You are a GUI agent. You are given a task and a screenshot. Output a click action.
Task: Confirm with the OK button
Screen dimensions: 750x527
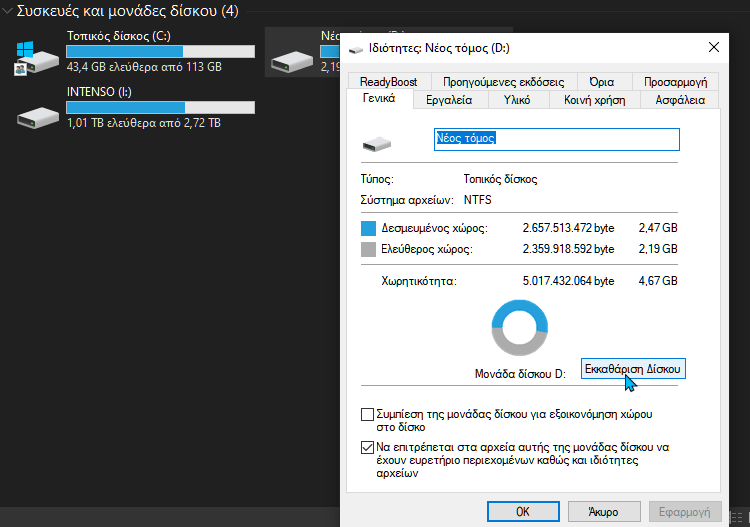[523, 512]
